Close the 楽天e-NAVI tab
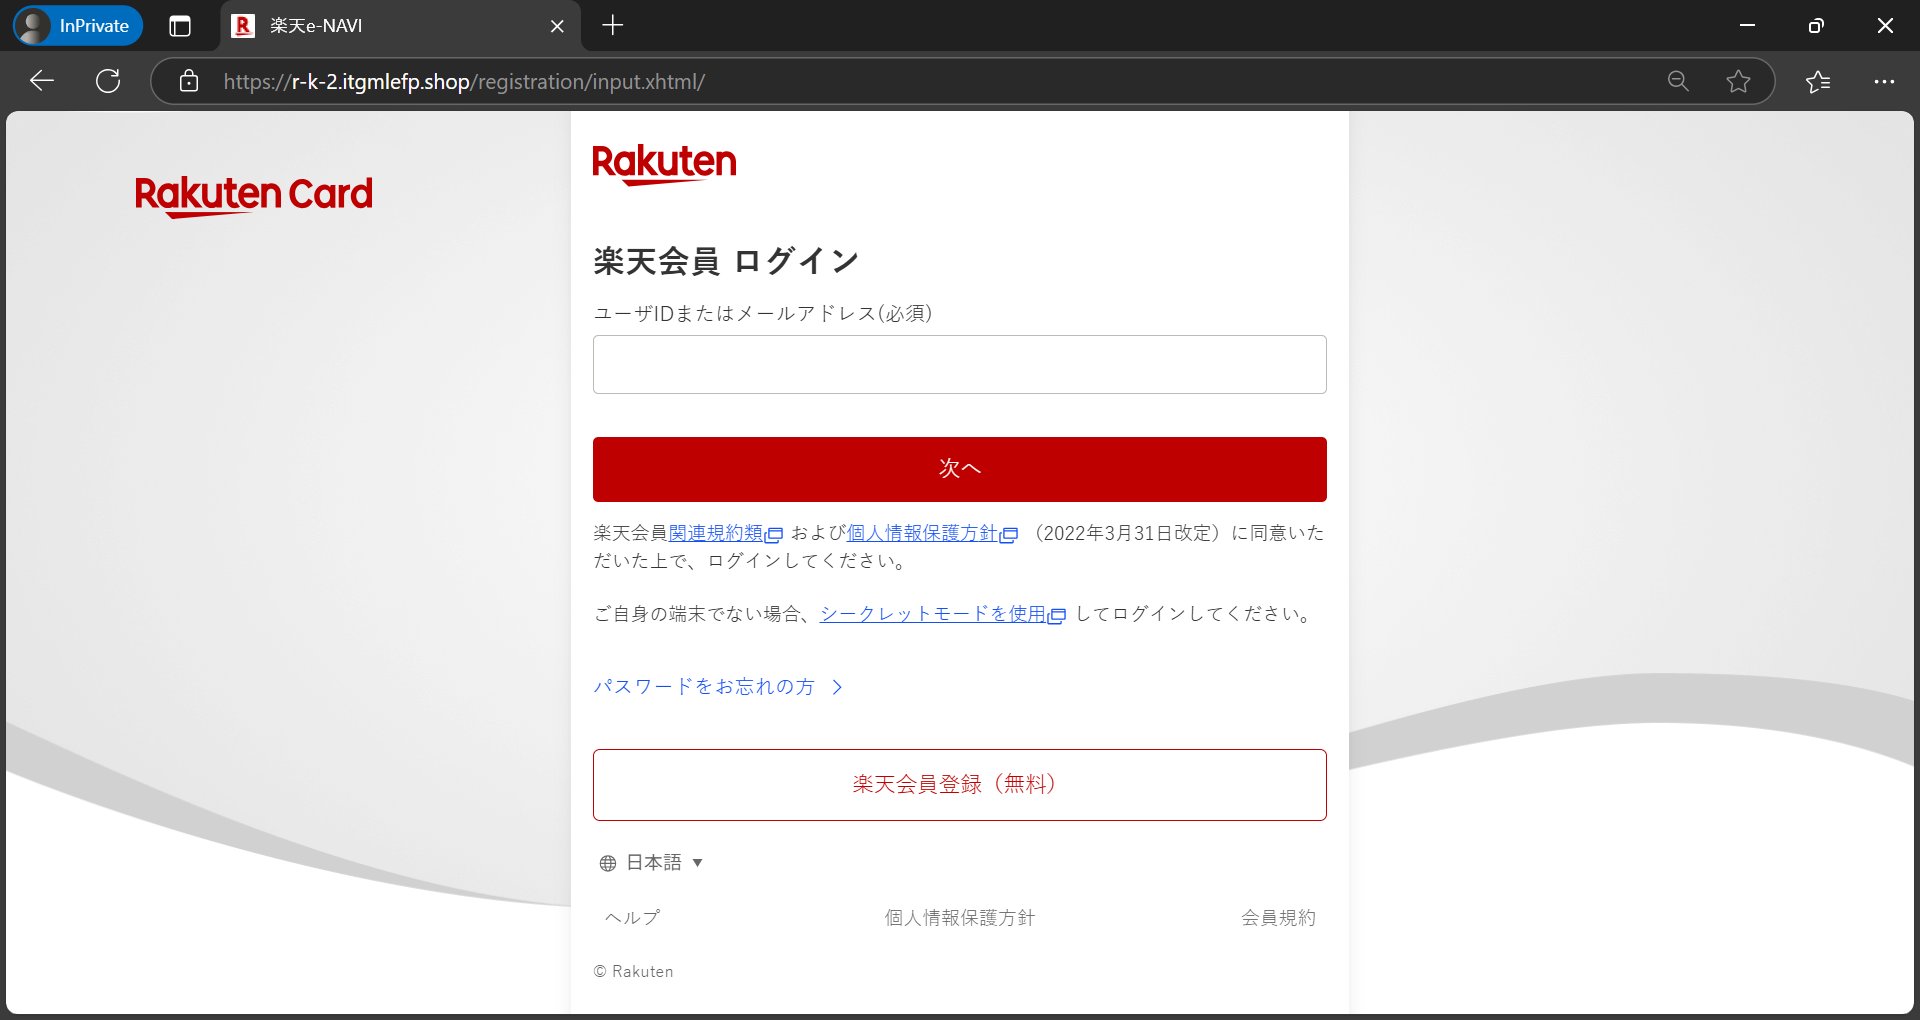The height and width of the screenshot is (1020, 1920). pos(557,26)
